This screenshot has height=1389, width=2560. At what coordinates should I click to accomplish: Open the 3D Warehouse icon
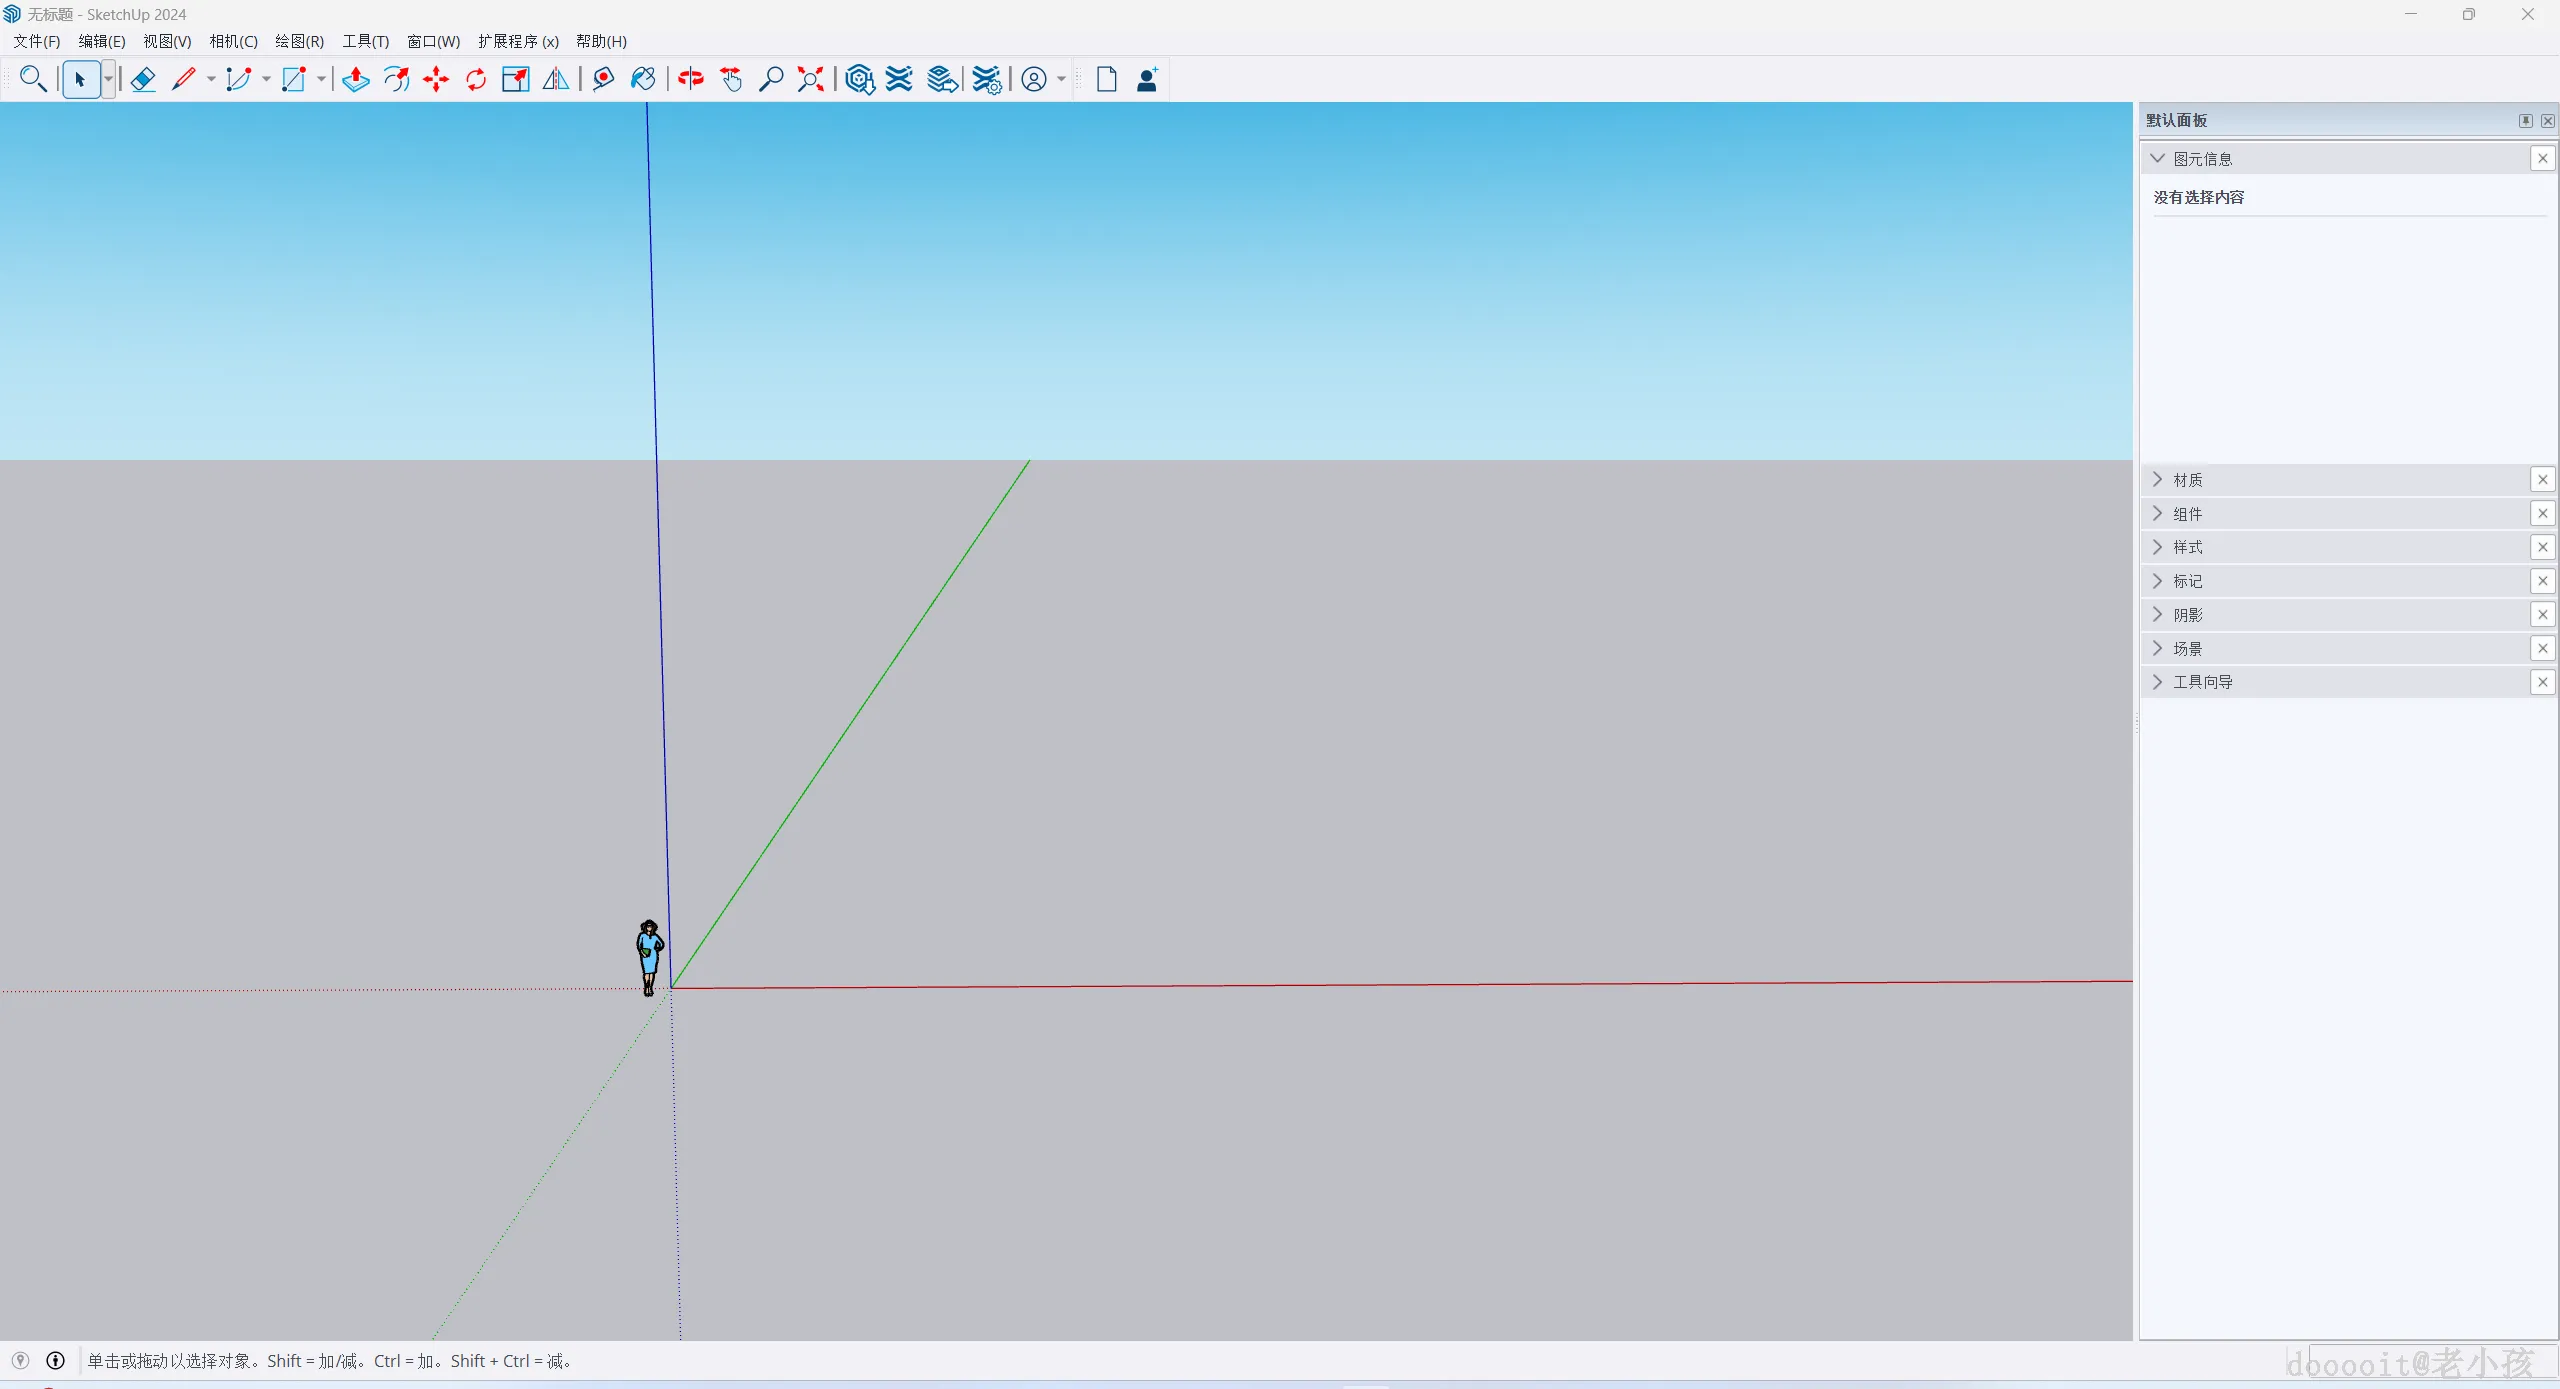click(x=859, y=79)
